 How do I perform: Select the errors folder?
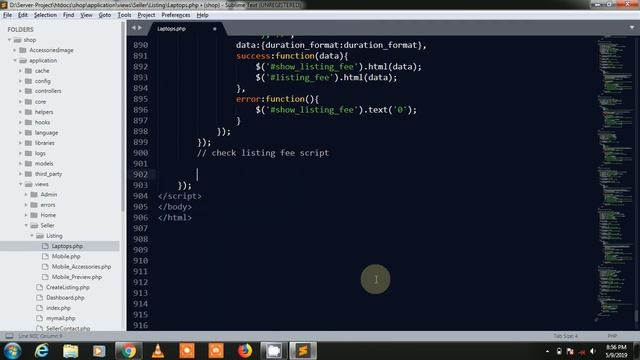tap(48, 205)
